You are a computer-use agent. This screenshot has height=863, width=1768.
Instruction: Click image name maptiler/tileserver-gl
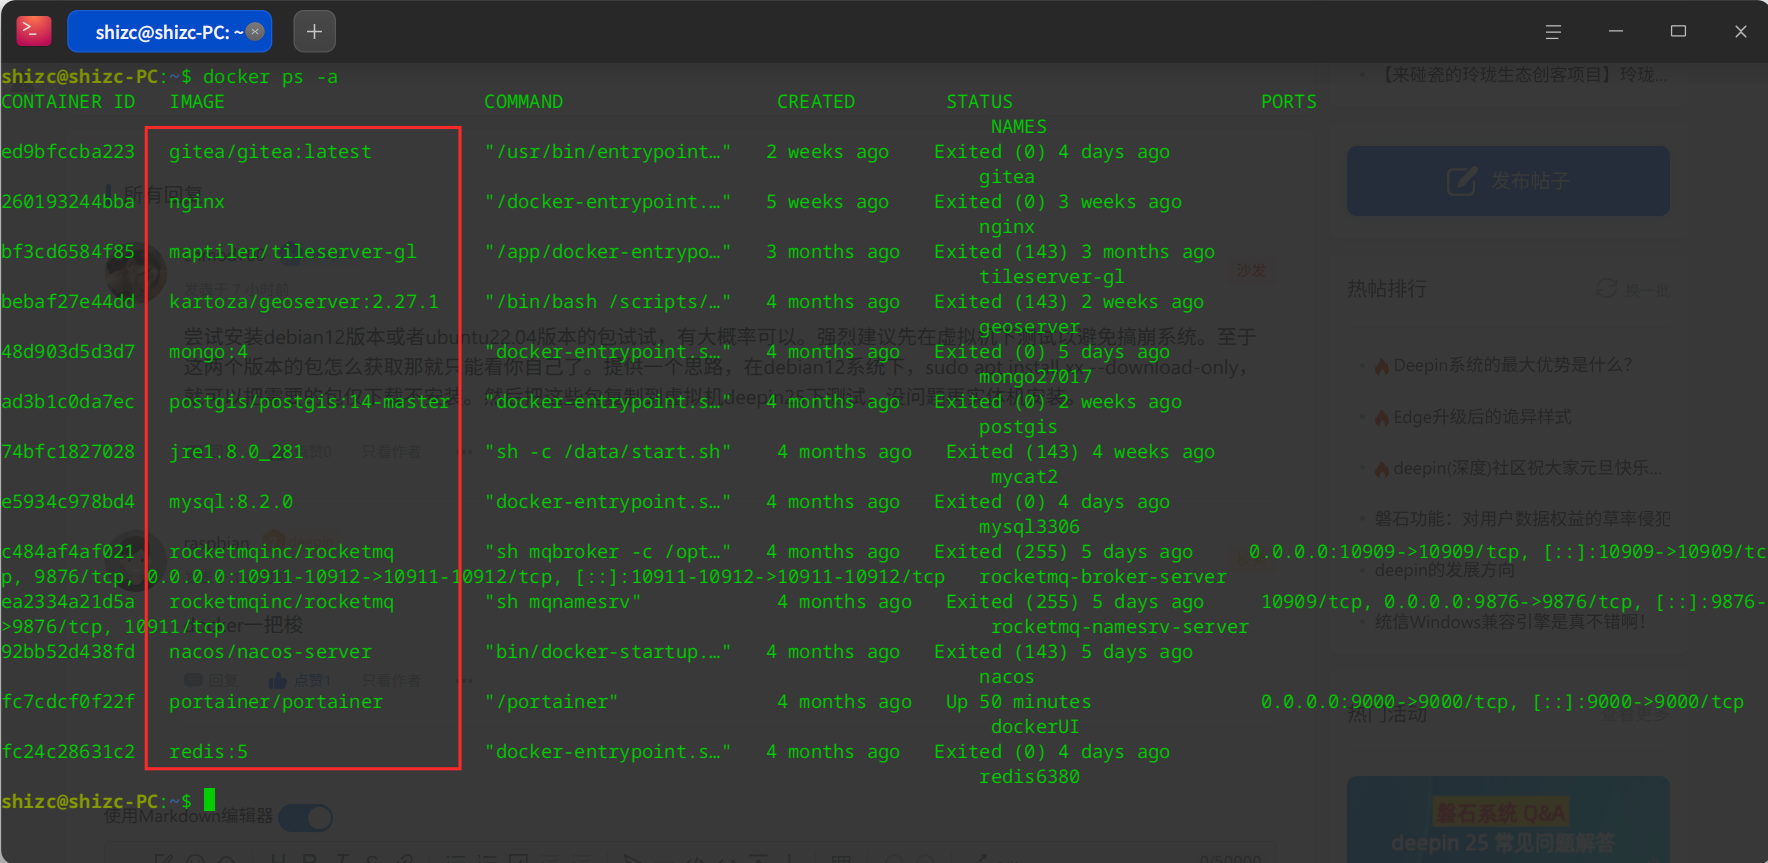(x=292, y=252)
